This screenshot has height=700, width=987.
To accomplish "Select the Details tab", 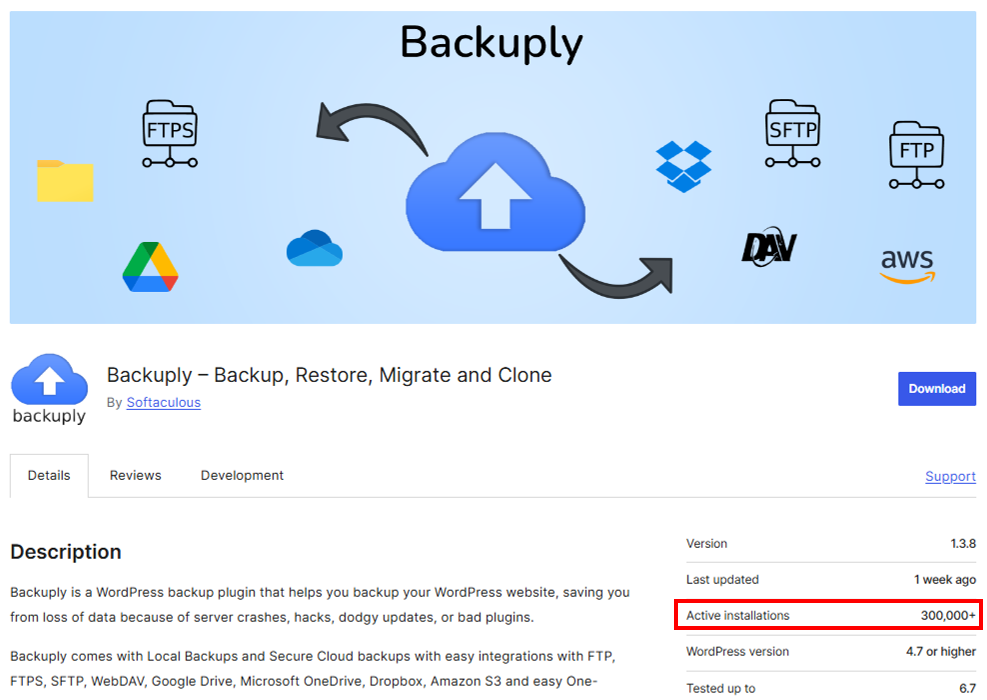I will tap(48, 475).
